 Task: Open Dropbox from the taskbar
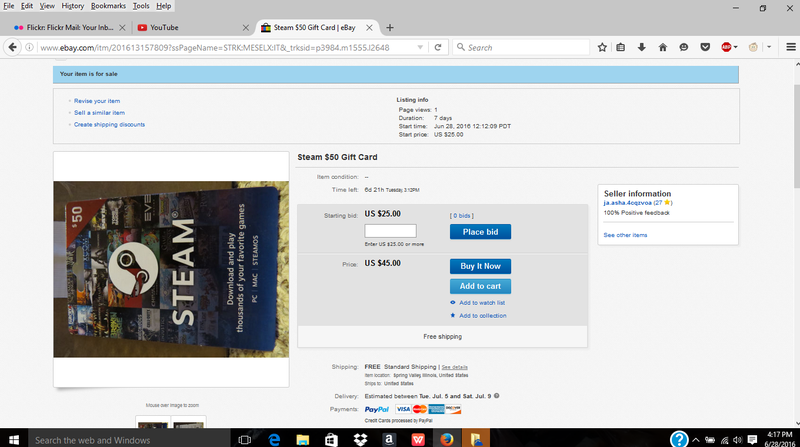(x=360, y=439)
